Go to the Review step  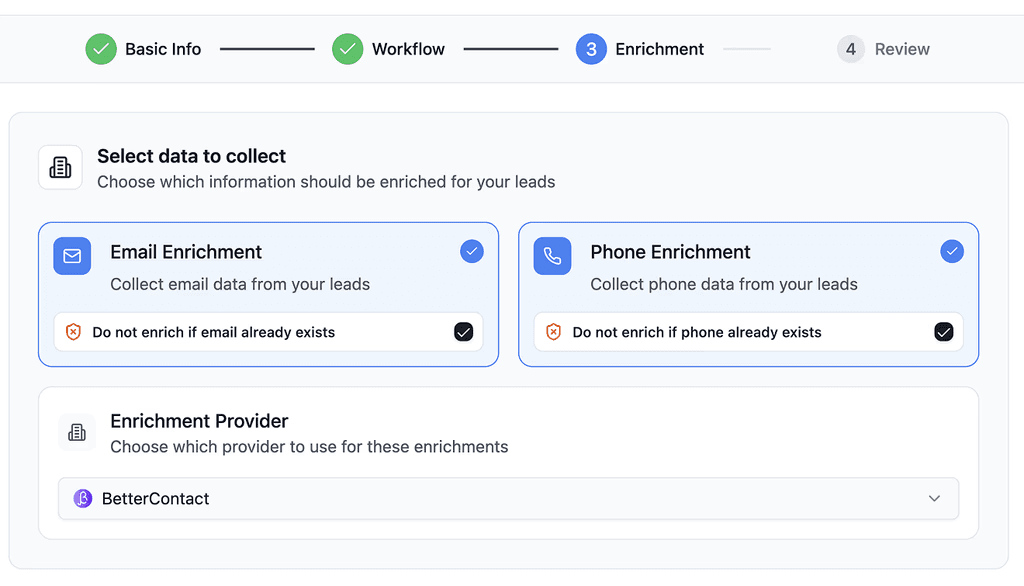pyautogui.click(x=883, y=48)
